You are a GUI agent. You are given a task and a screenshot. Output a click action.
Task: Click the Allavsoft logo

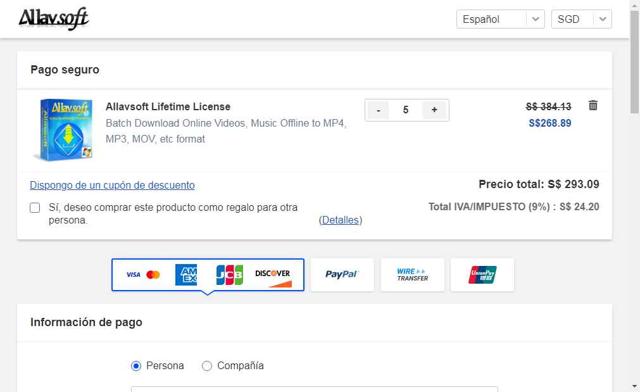click(x=53, y=19)
